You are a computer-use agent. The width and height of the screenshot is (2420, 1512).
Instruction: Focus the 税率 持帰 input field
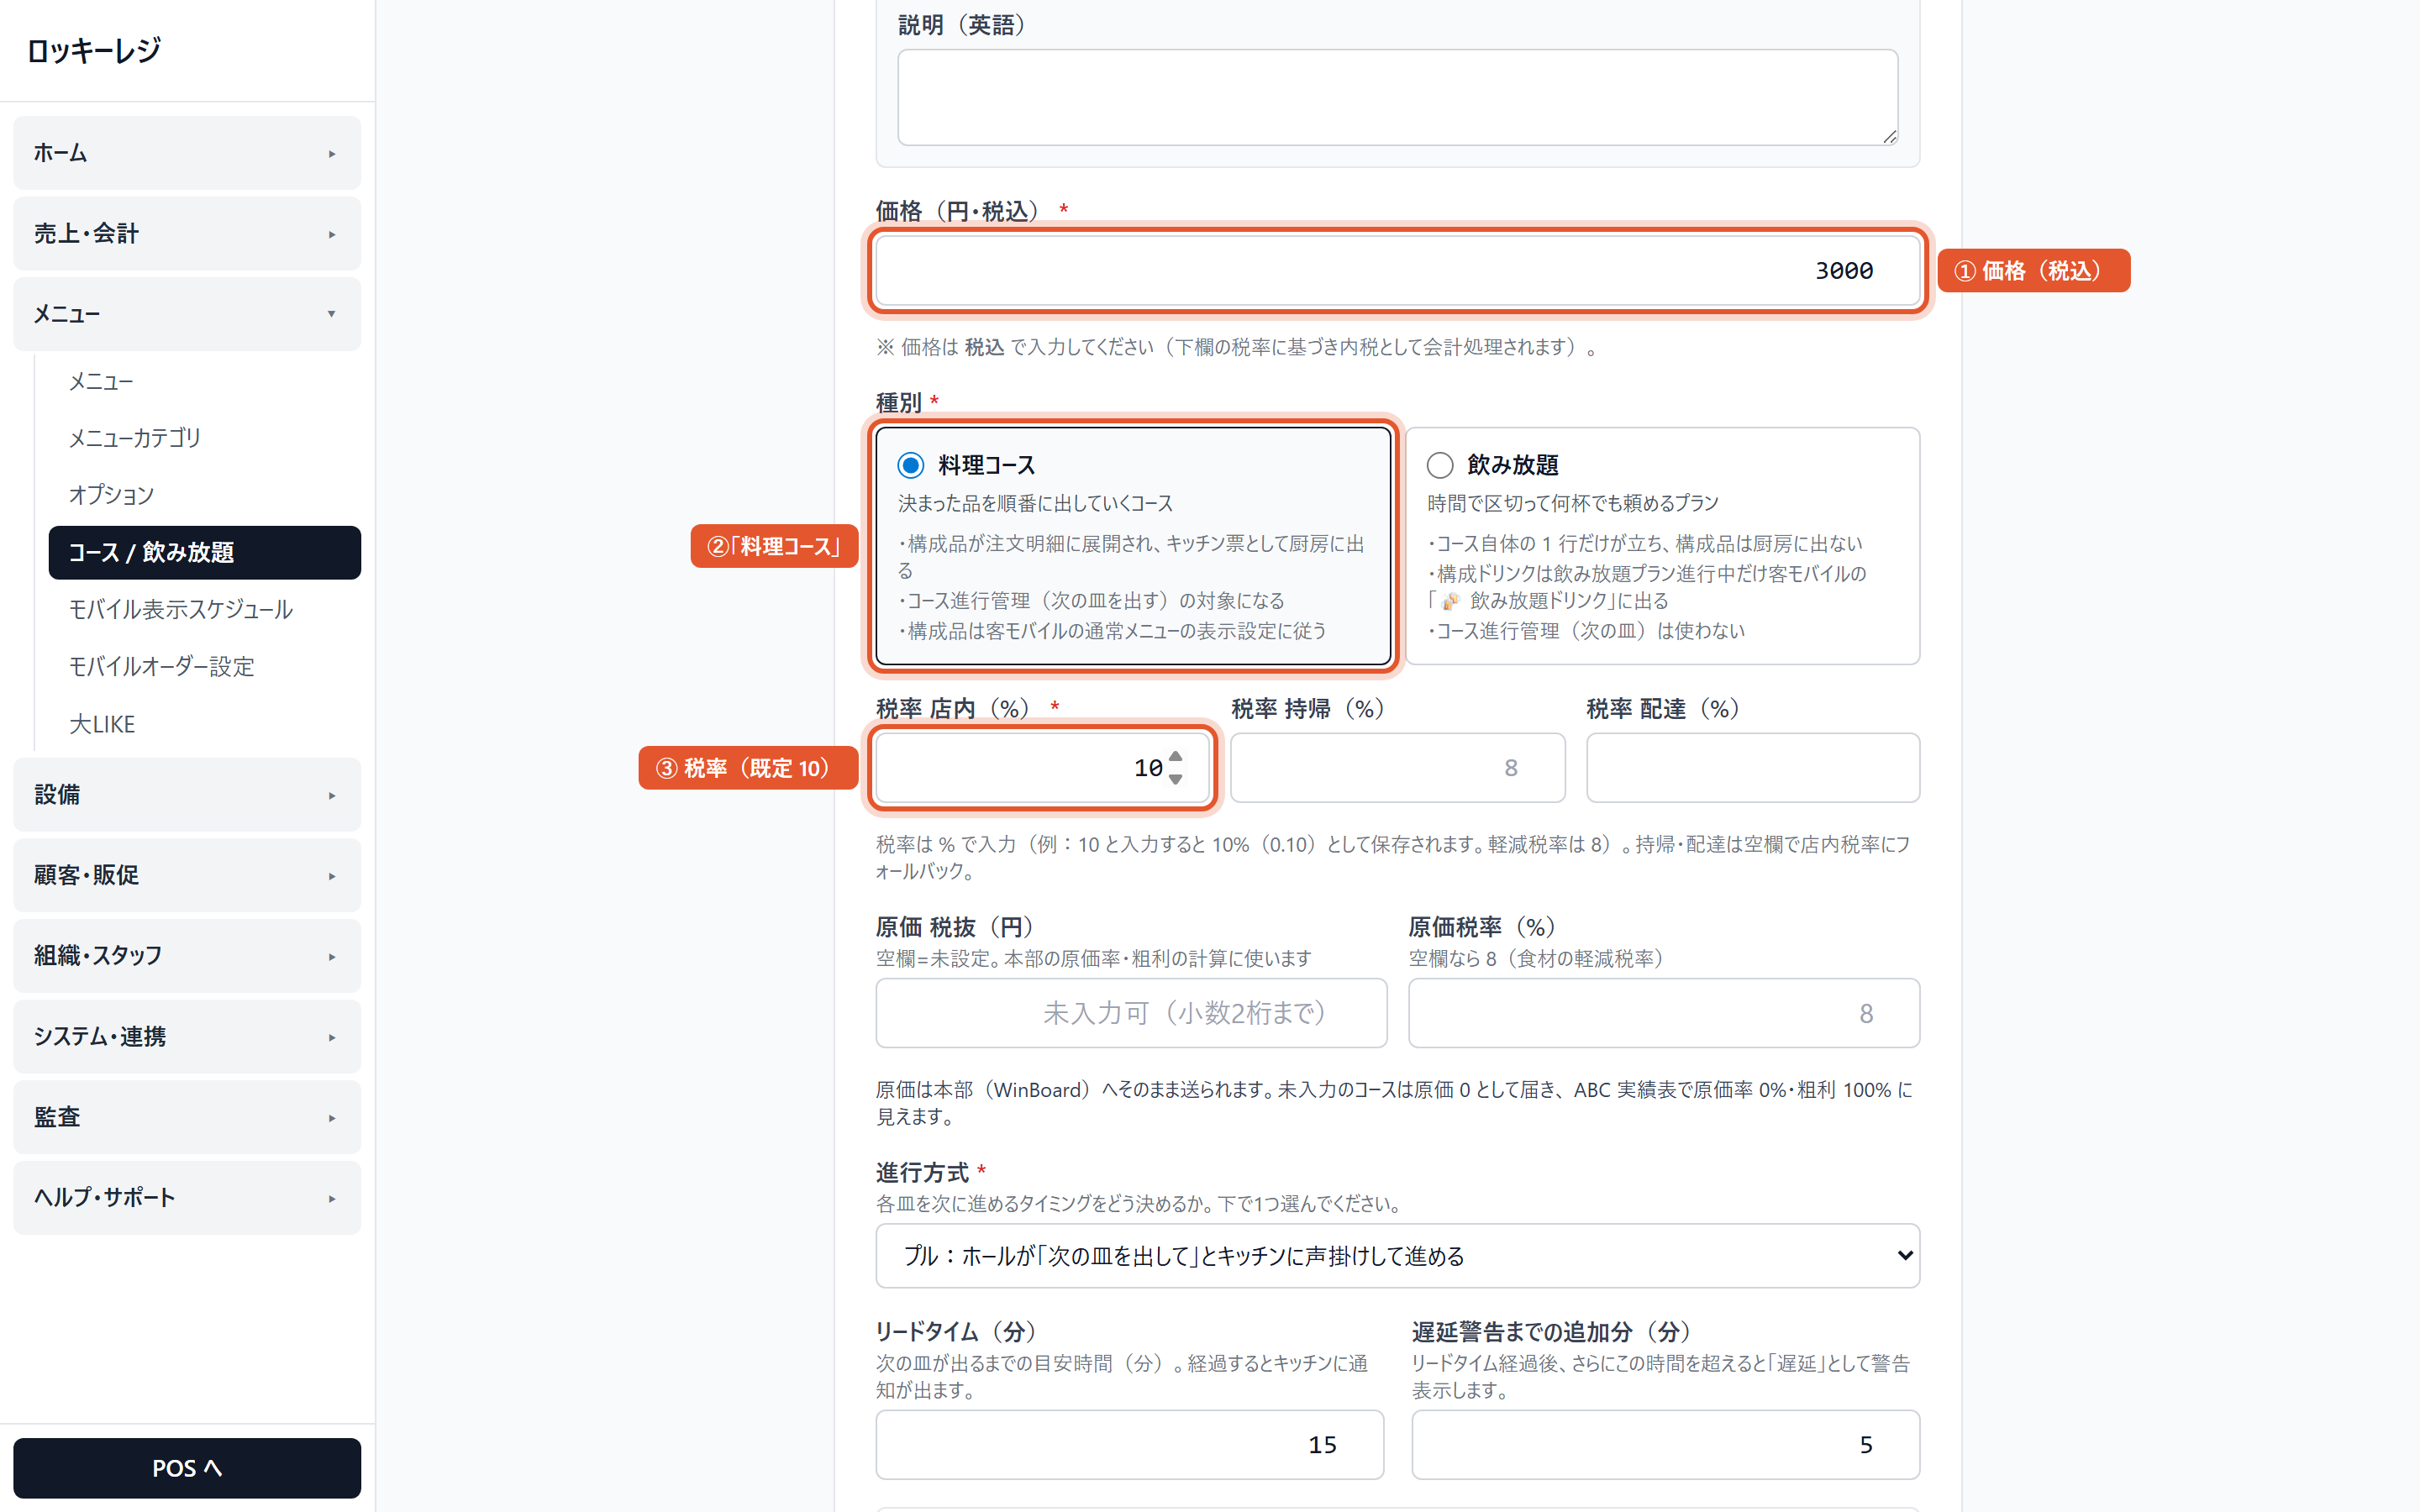pos(1397,768)
